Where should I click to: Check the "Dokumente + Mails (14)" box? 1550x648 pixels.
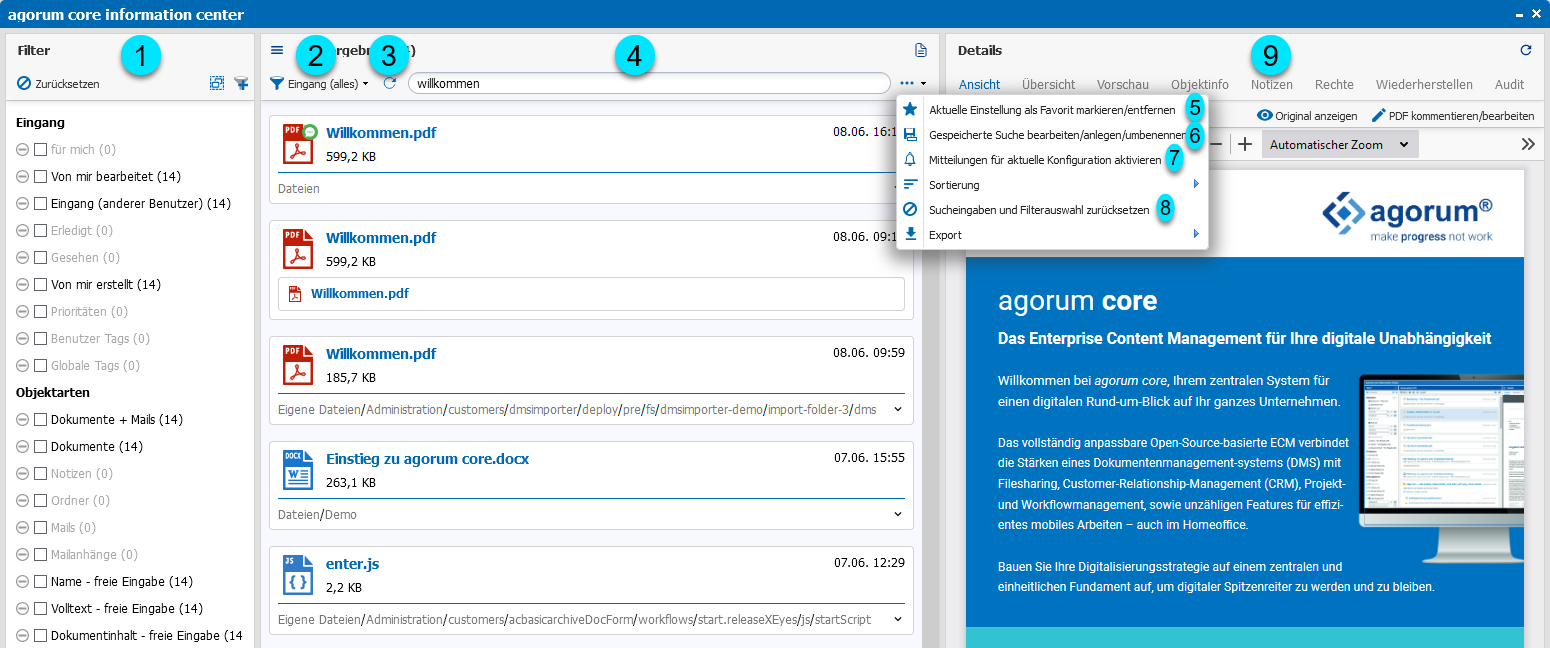click(41, 420)
